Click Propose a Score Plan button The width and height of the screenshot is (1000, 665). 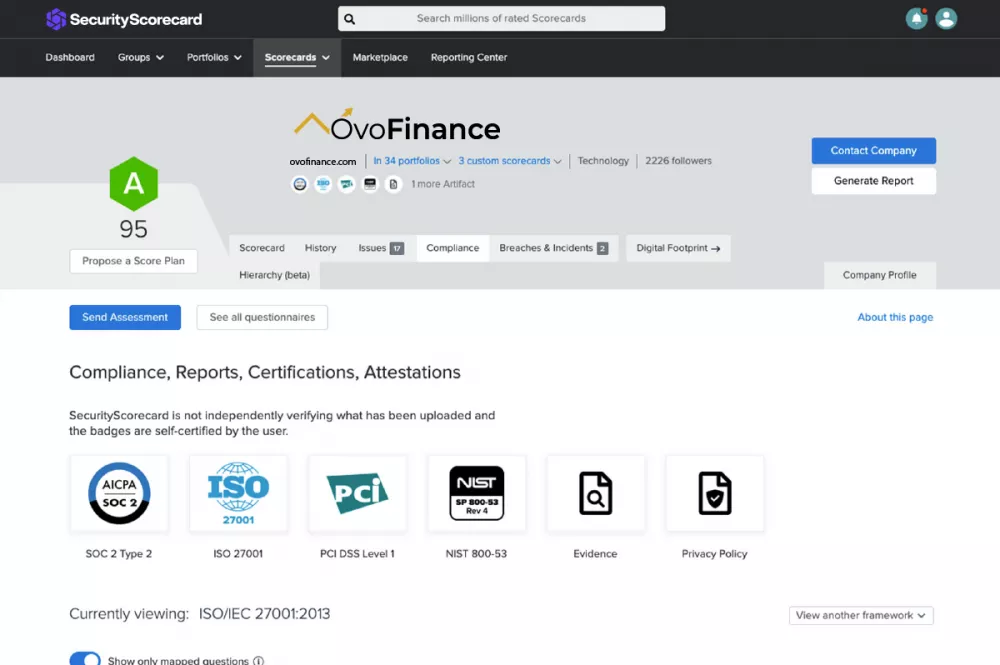click(x=133, y=261)
